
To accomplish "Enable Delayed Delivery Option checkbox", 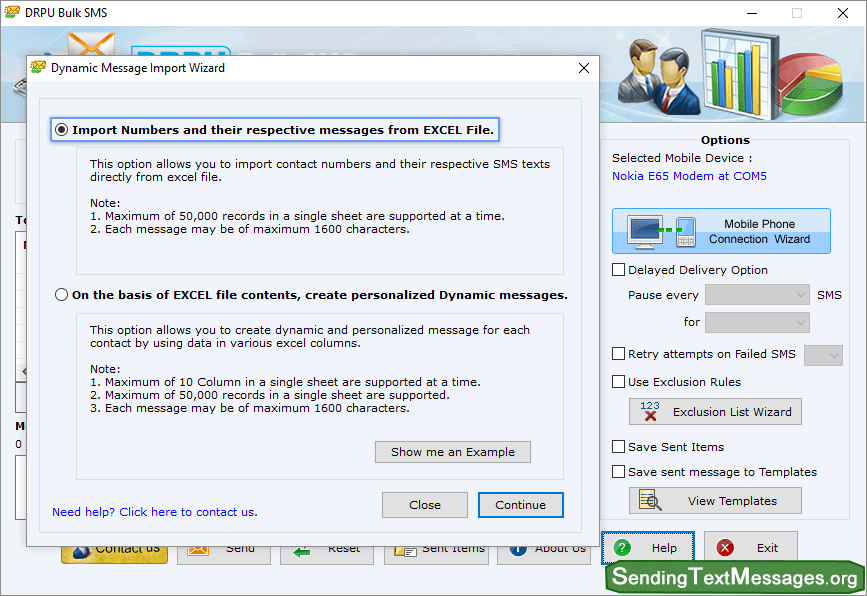I will coord(618,269).
